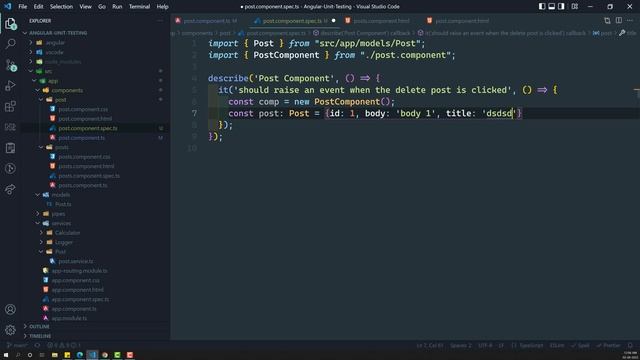Open the Extensions view
Image resolution: width=640 pixels, height=360 pixels.
coord(11,107)
